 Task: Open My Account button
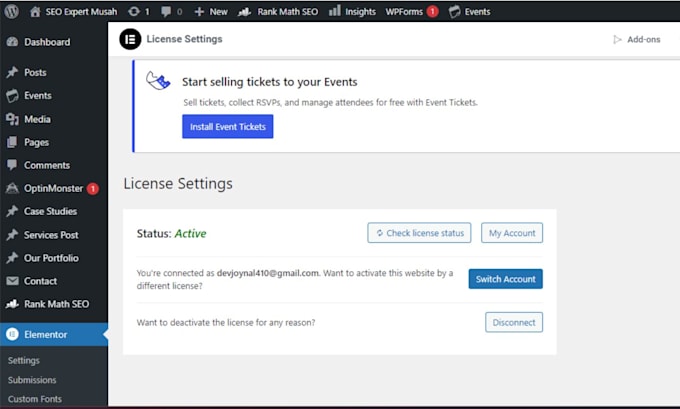coord(512,233)
